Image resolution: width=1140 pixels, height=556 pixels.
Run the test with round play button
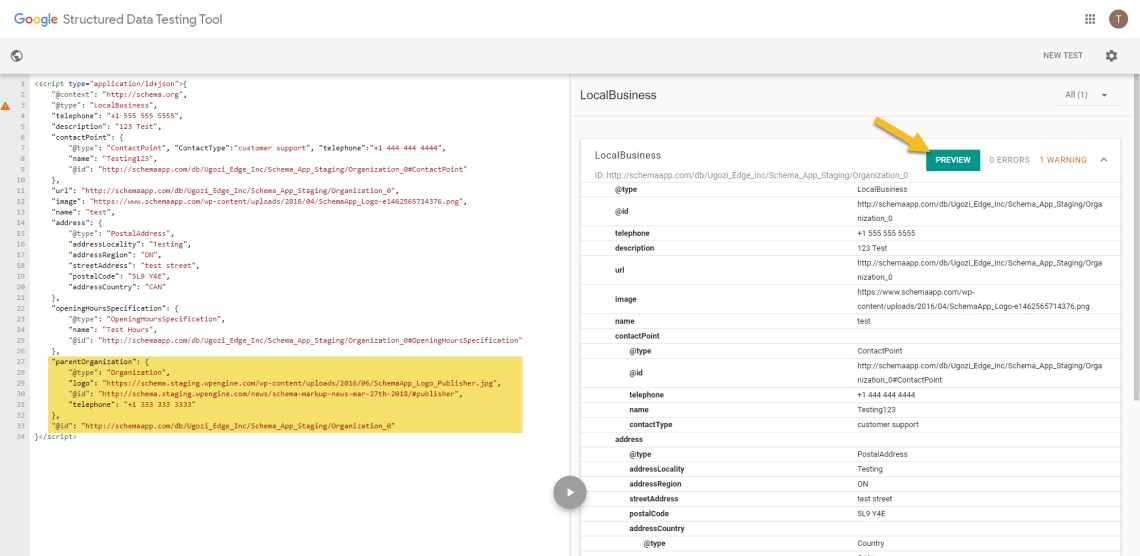click(x=569, y=492)
